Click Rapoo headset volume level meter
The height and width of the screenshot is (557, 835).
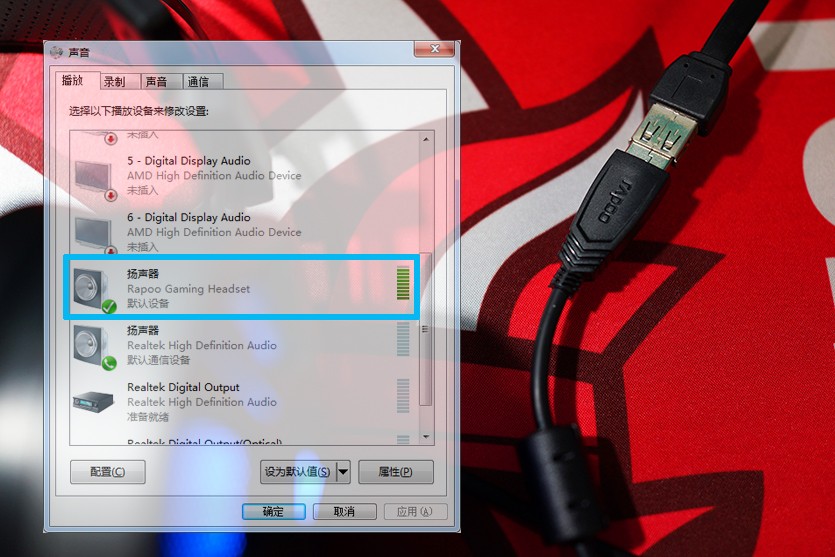point(403,283)
